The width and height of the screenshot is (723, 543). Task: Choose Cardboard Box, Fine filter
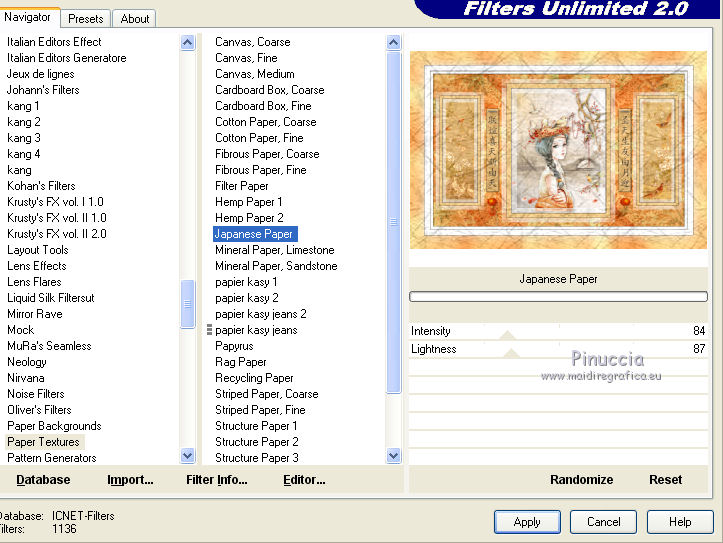point(263,106)
